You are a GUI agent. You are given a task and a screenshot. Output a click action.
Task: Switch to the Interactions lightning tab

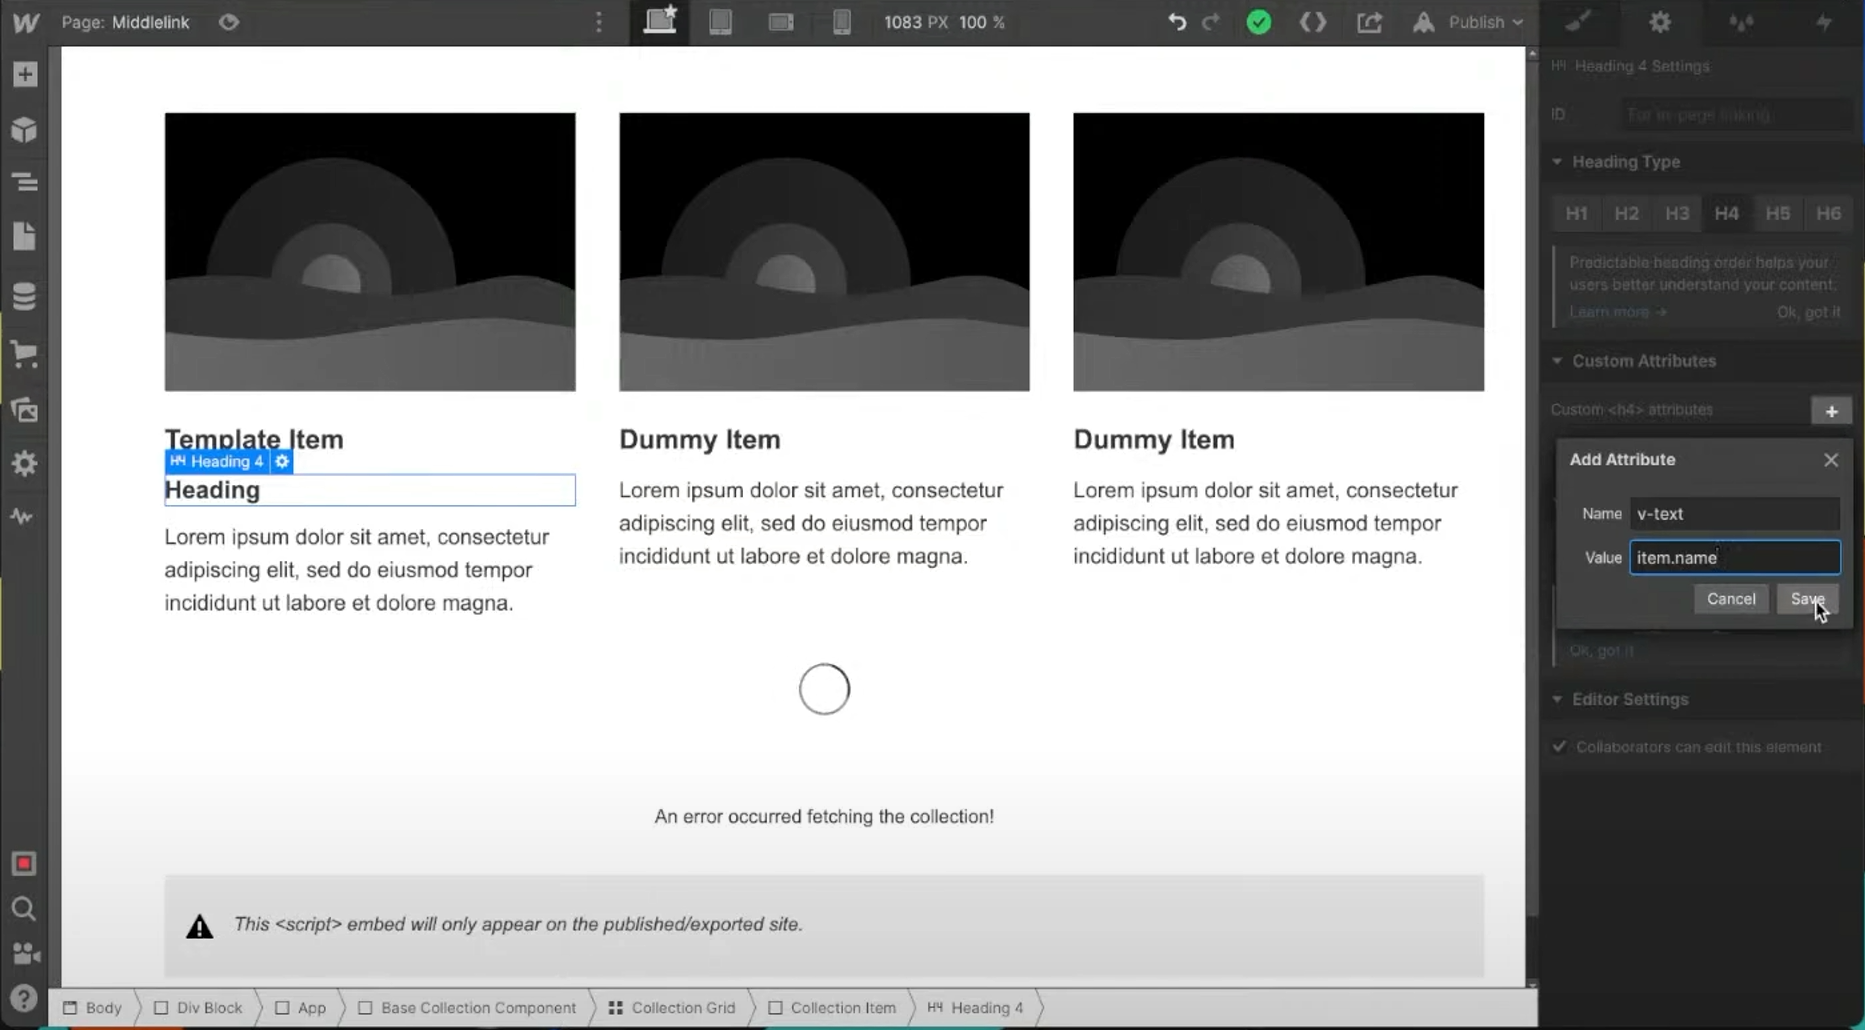coord(1824,22)
